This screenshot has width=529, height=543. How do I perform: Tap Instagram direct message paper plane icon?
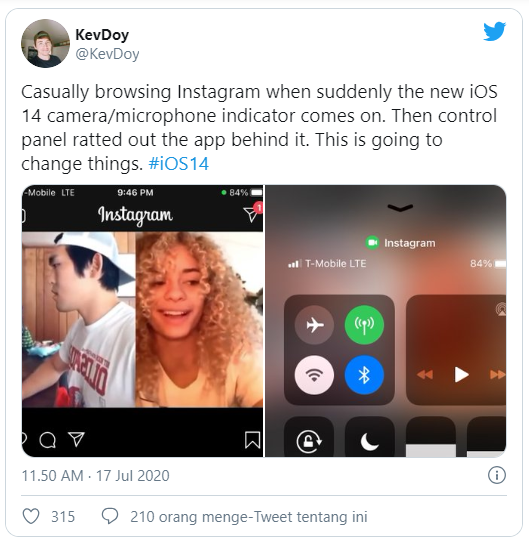(252, 213)
